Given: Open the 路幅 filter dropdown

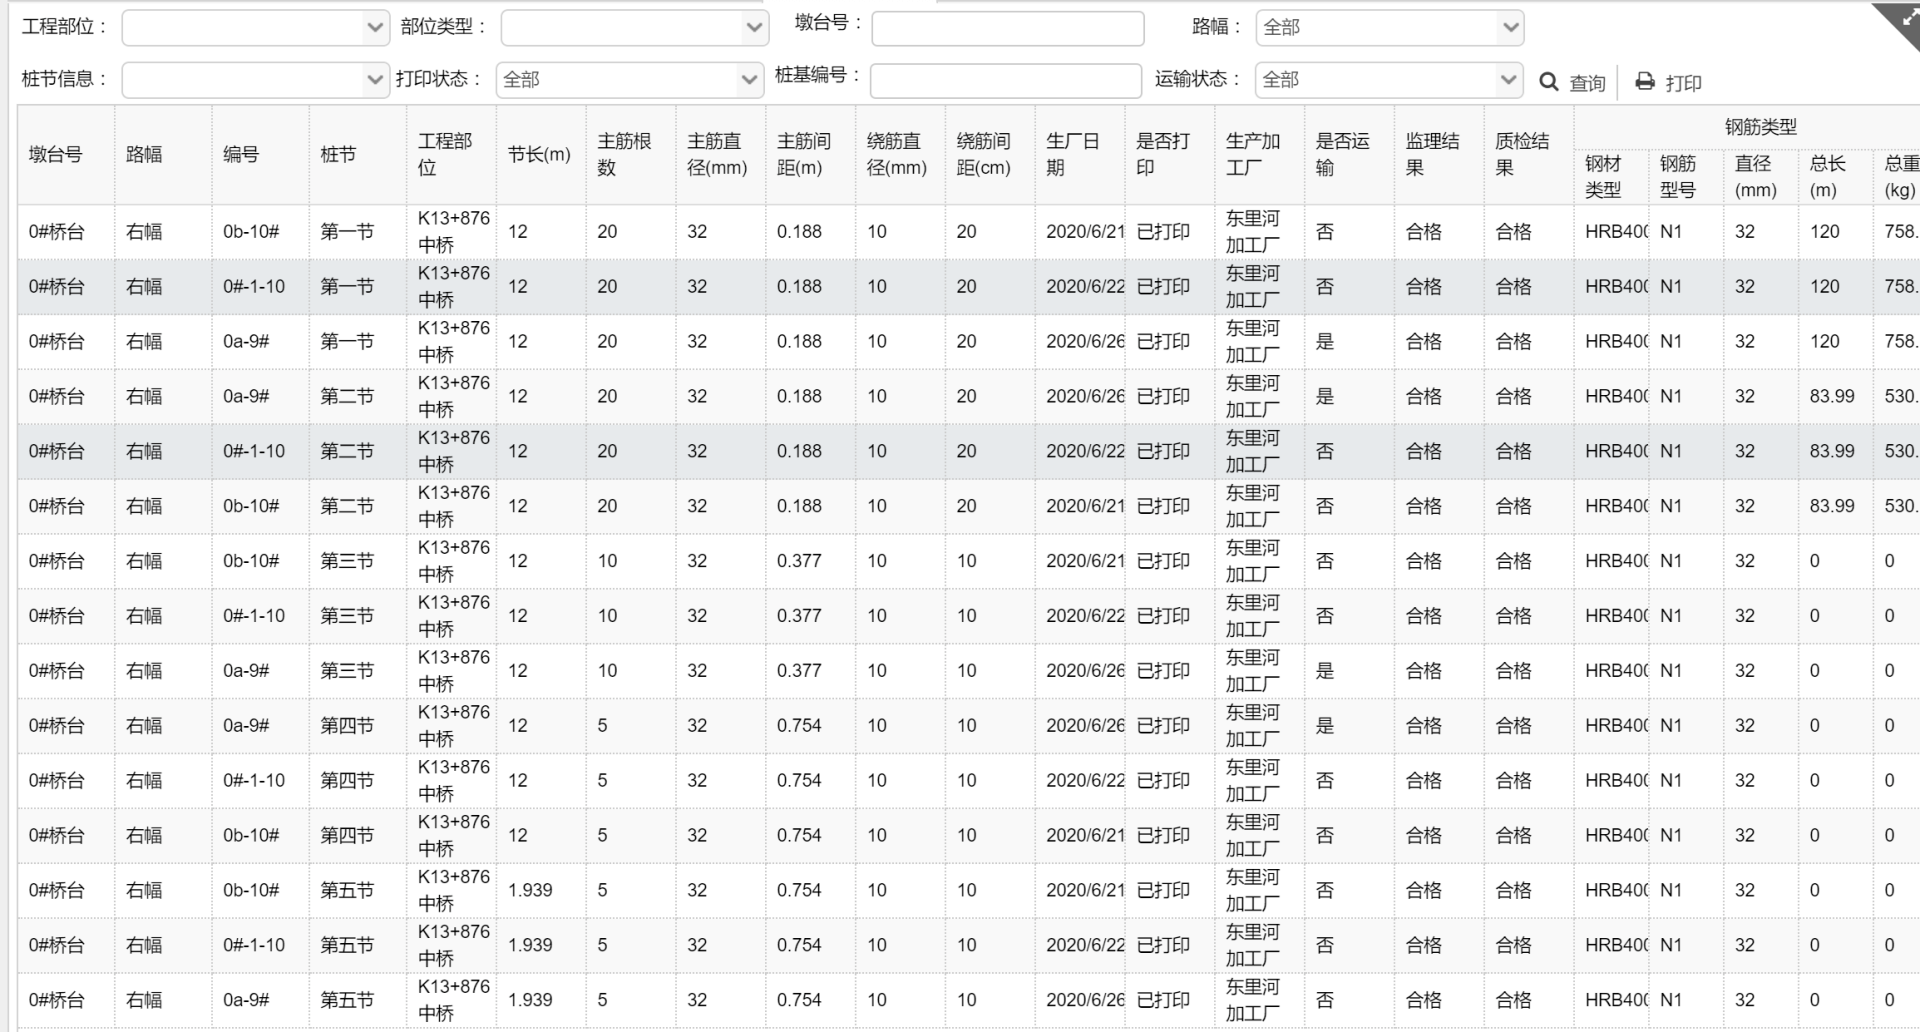Looking at the screenshot, I should (1389, 28).
